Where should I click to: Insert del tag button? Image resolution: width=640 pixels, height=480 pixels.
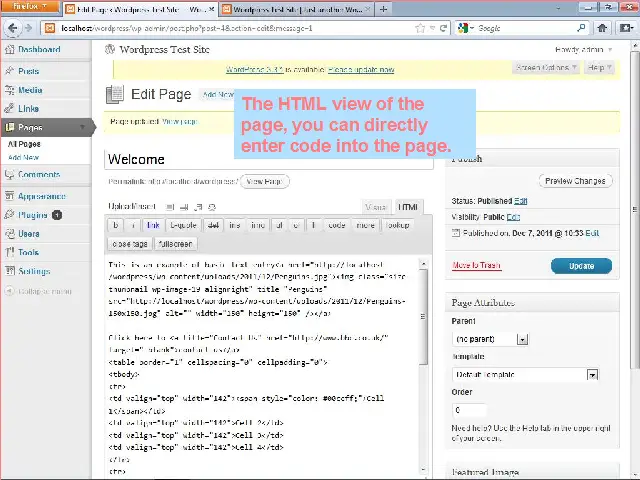pyautogui.click(x=213, y=225)
